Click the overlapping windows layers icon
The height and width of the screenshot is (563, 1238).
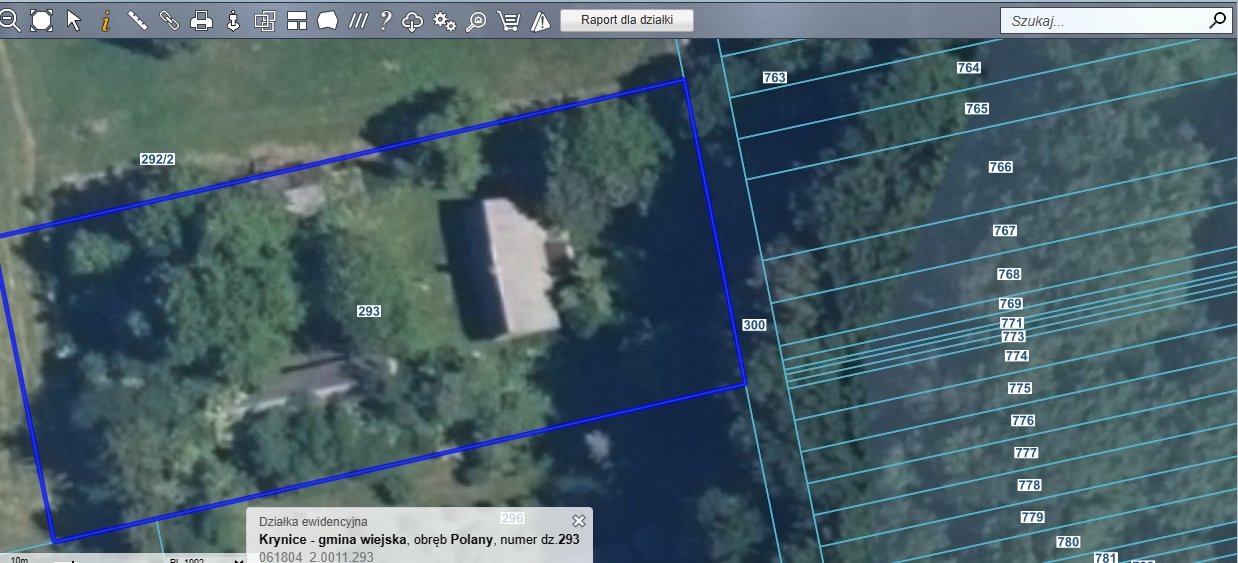pyautogui.click(x=265, y=20)
